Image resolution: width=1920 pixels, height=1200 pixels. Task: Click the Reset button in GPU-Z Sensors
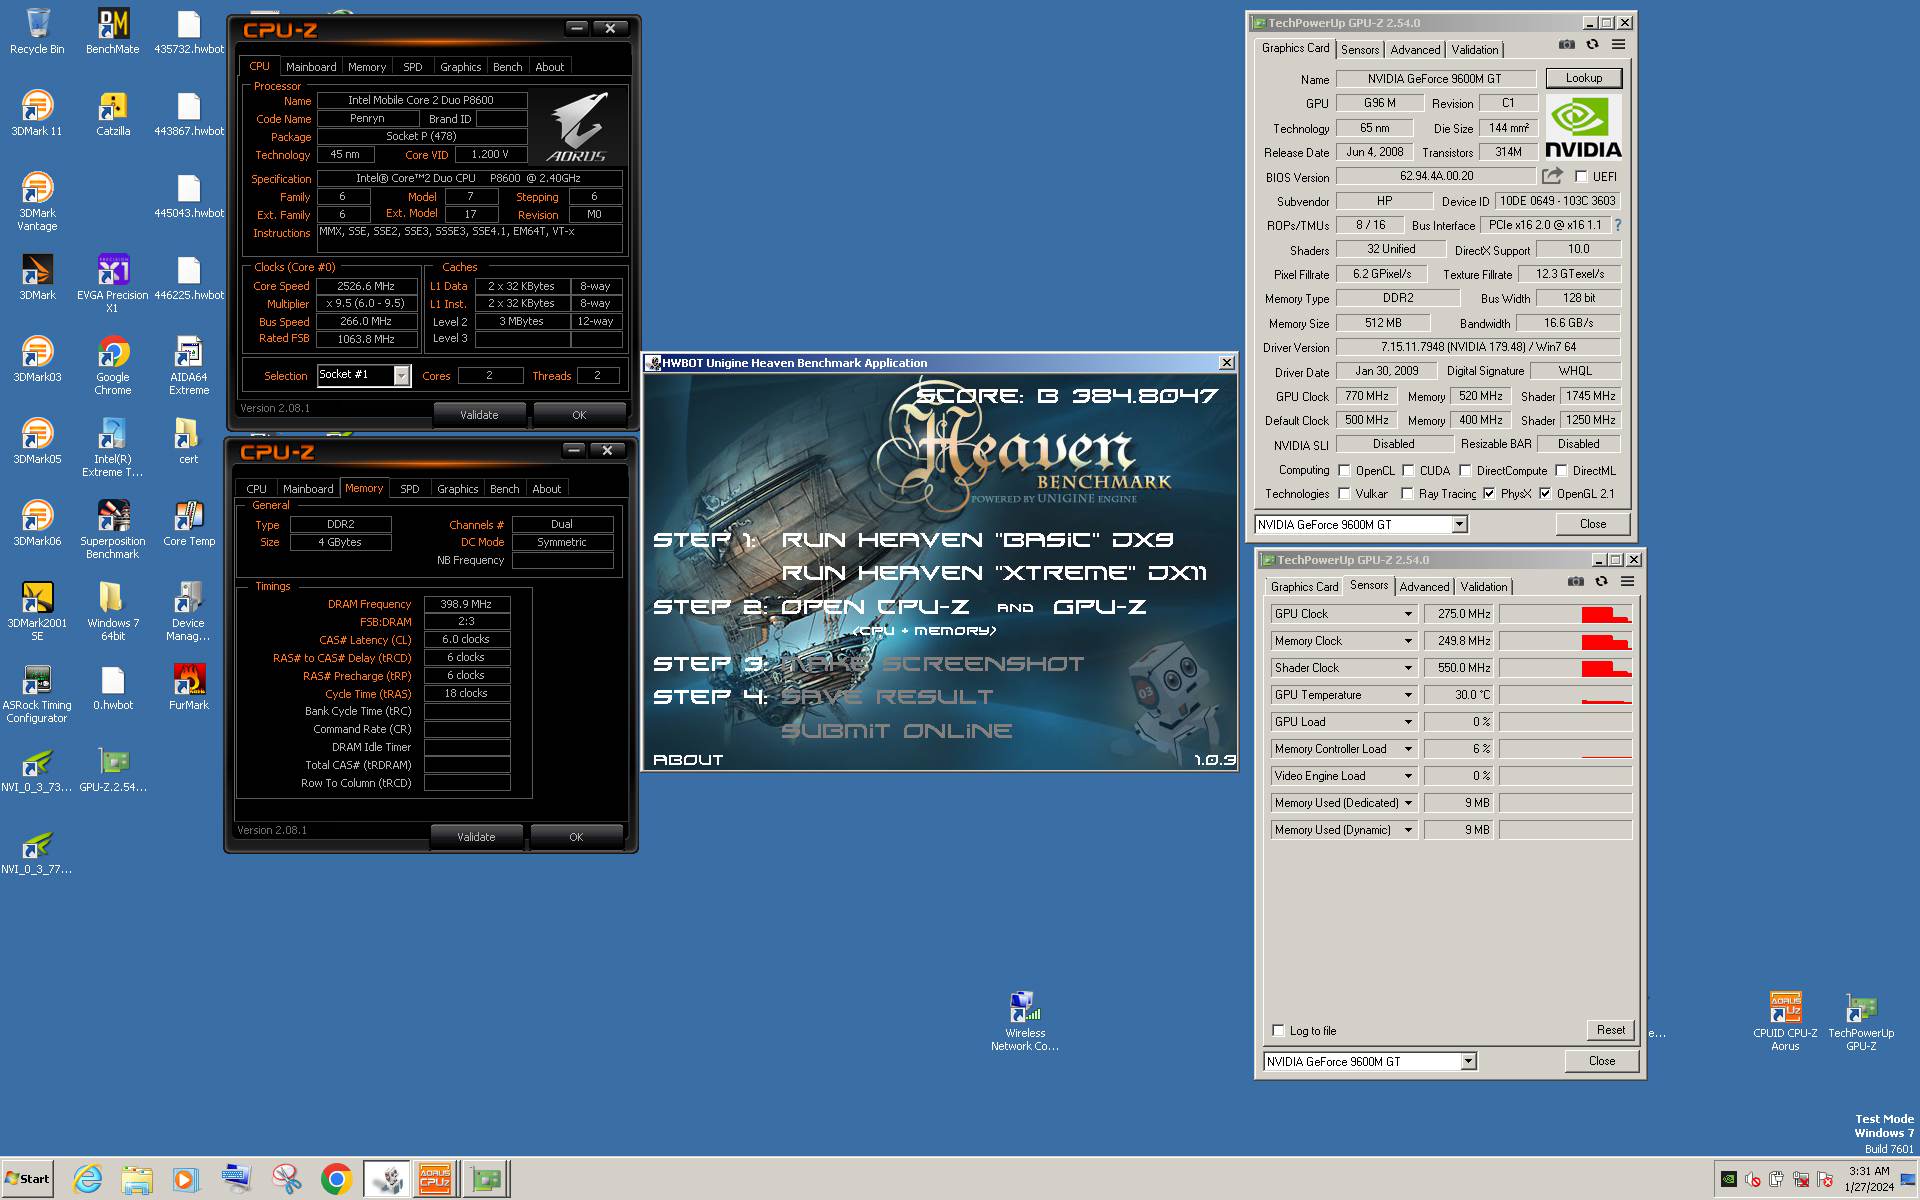pos(1610,1030)
